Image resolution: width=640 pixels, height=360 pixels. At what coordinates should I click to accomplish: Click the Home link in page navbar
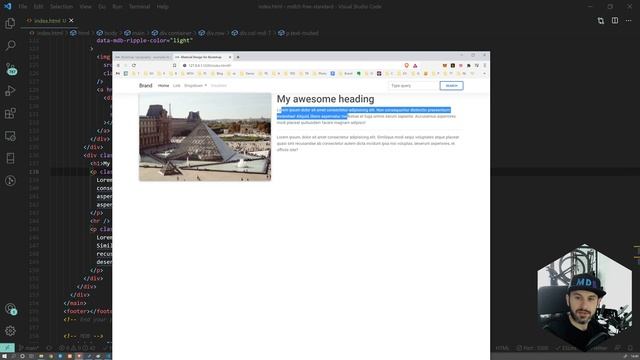tap(163, 86)
